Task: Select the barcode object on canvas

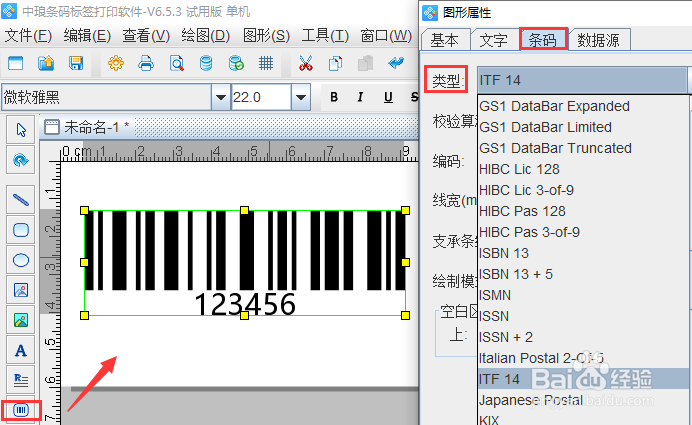Action: tap(245, 263)
